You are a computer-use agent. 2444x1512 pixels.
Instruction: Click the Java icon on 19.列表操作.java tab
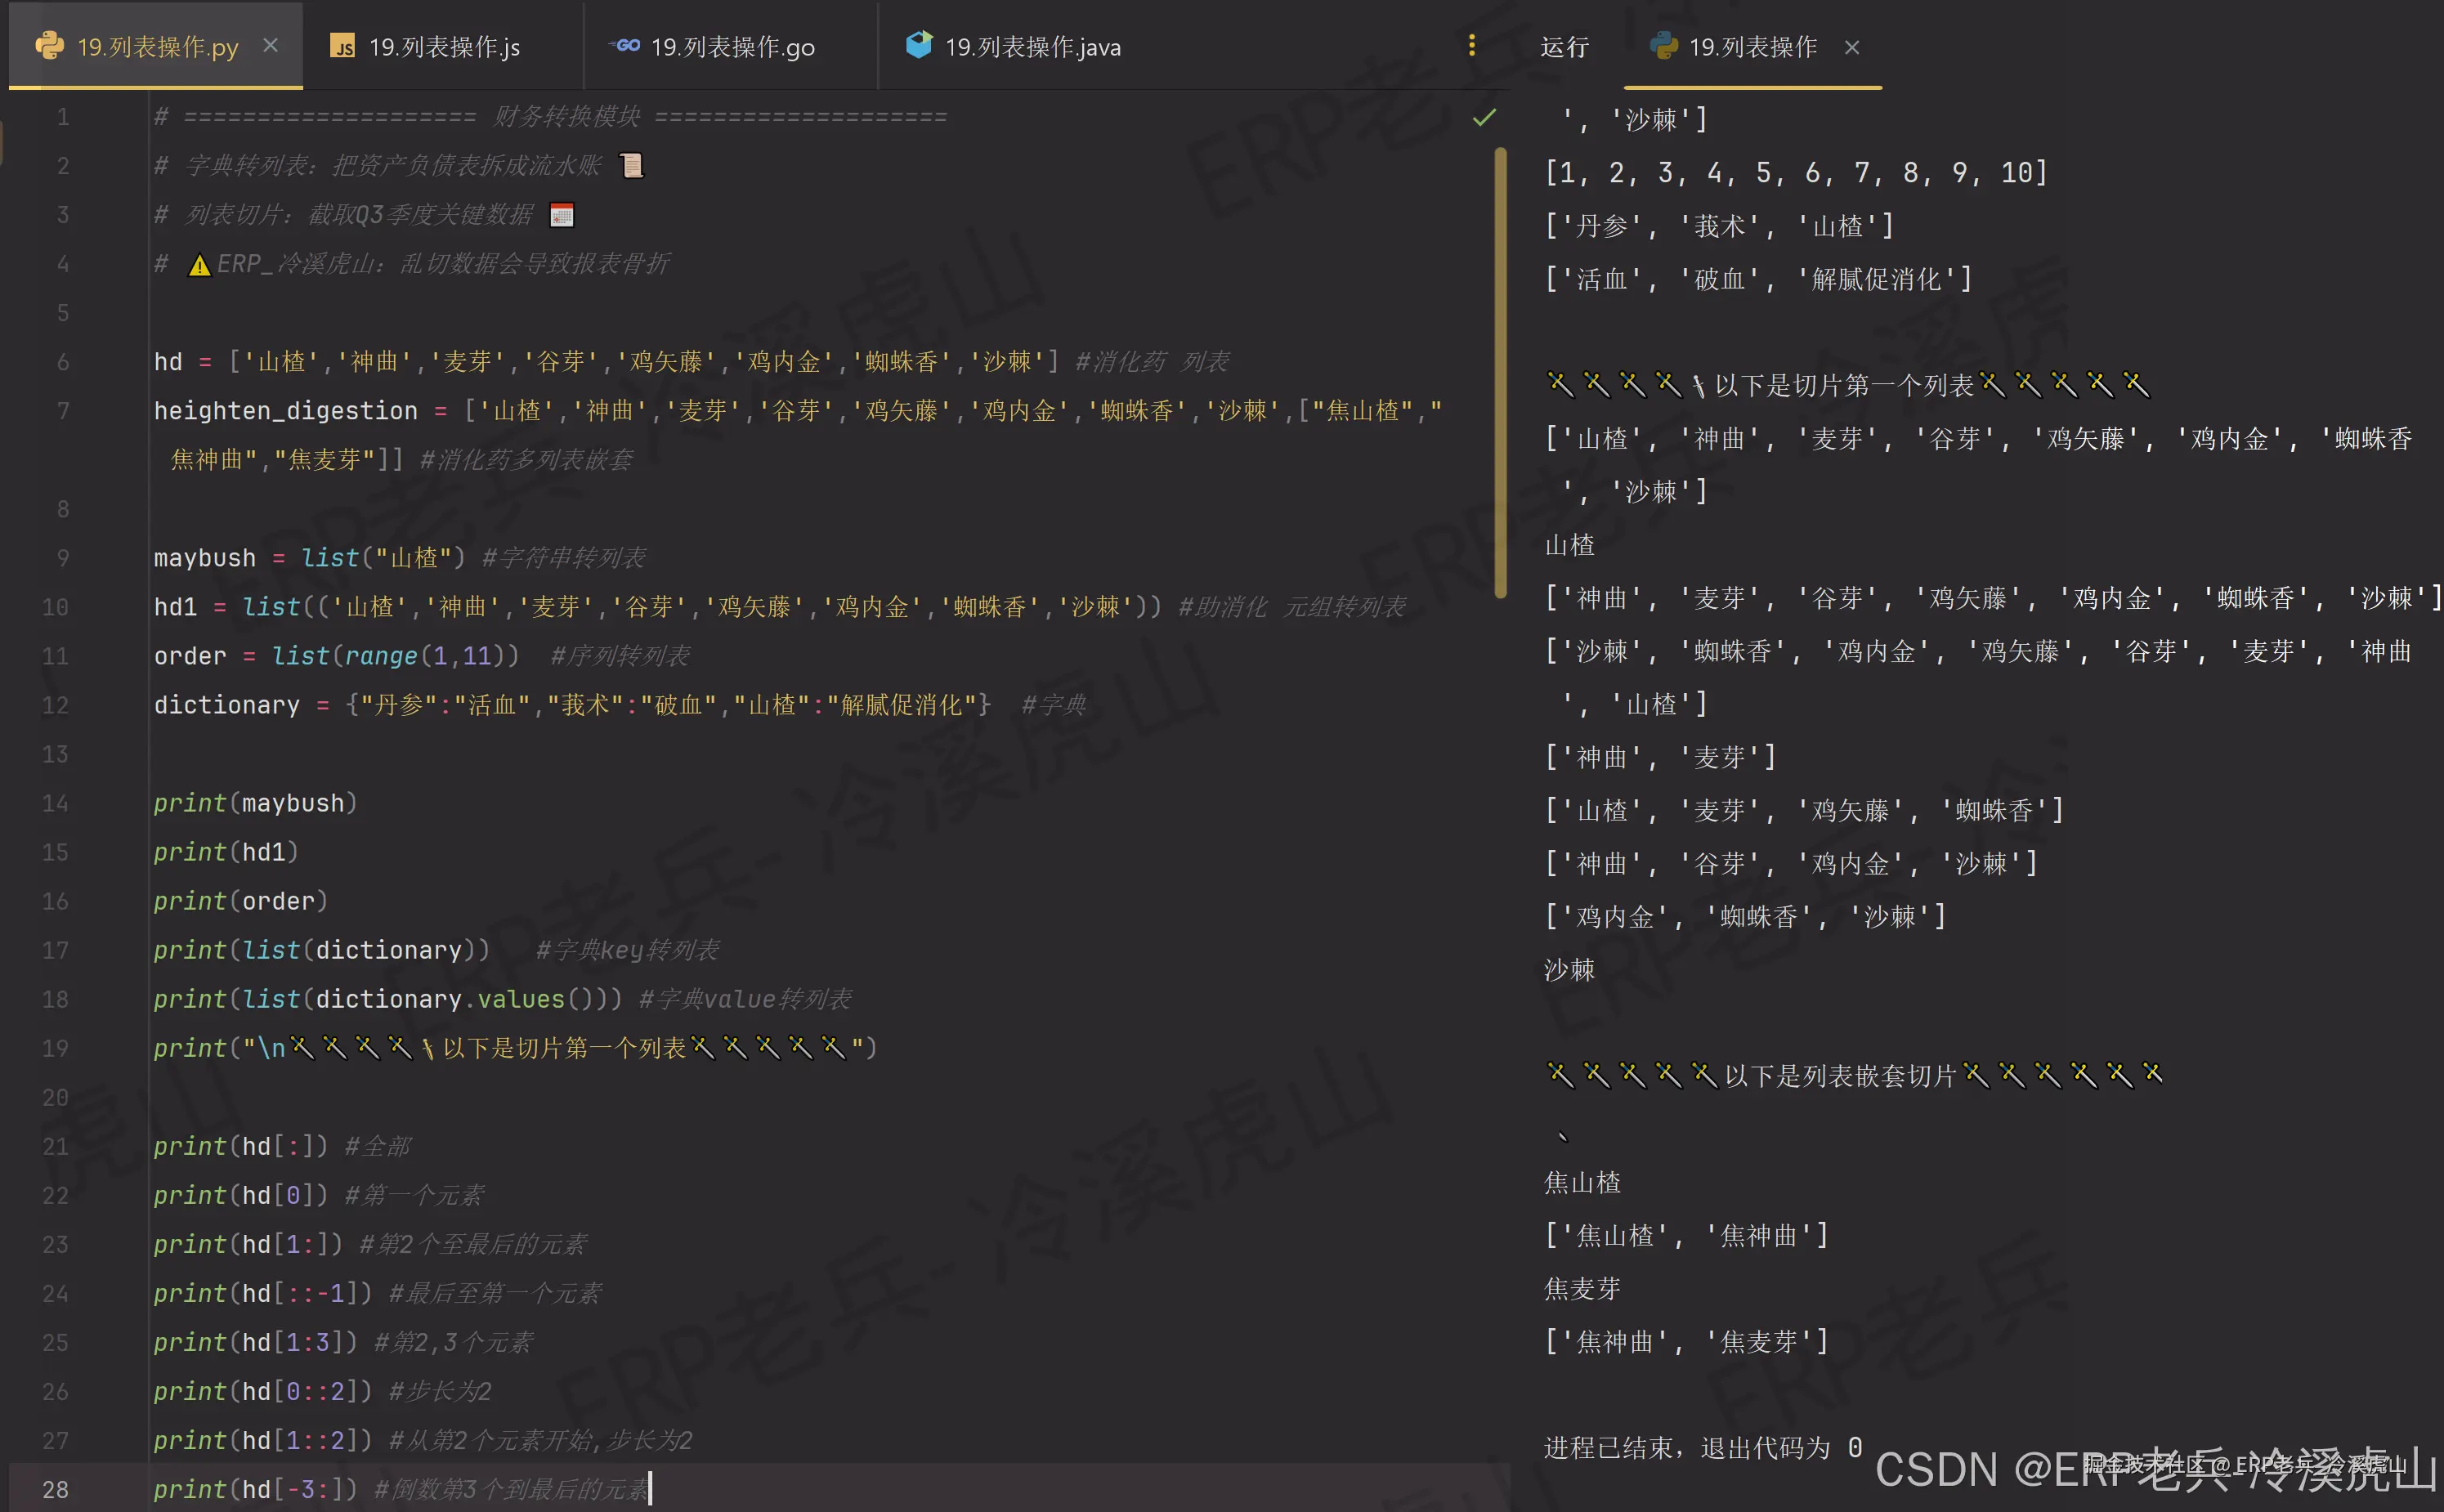(x=918, y=45)
